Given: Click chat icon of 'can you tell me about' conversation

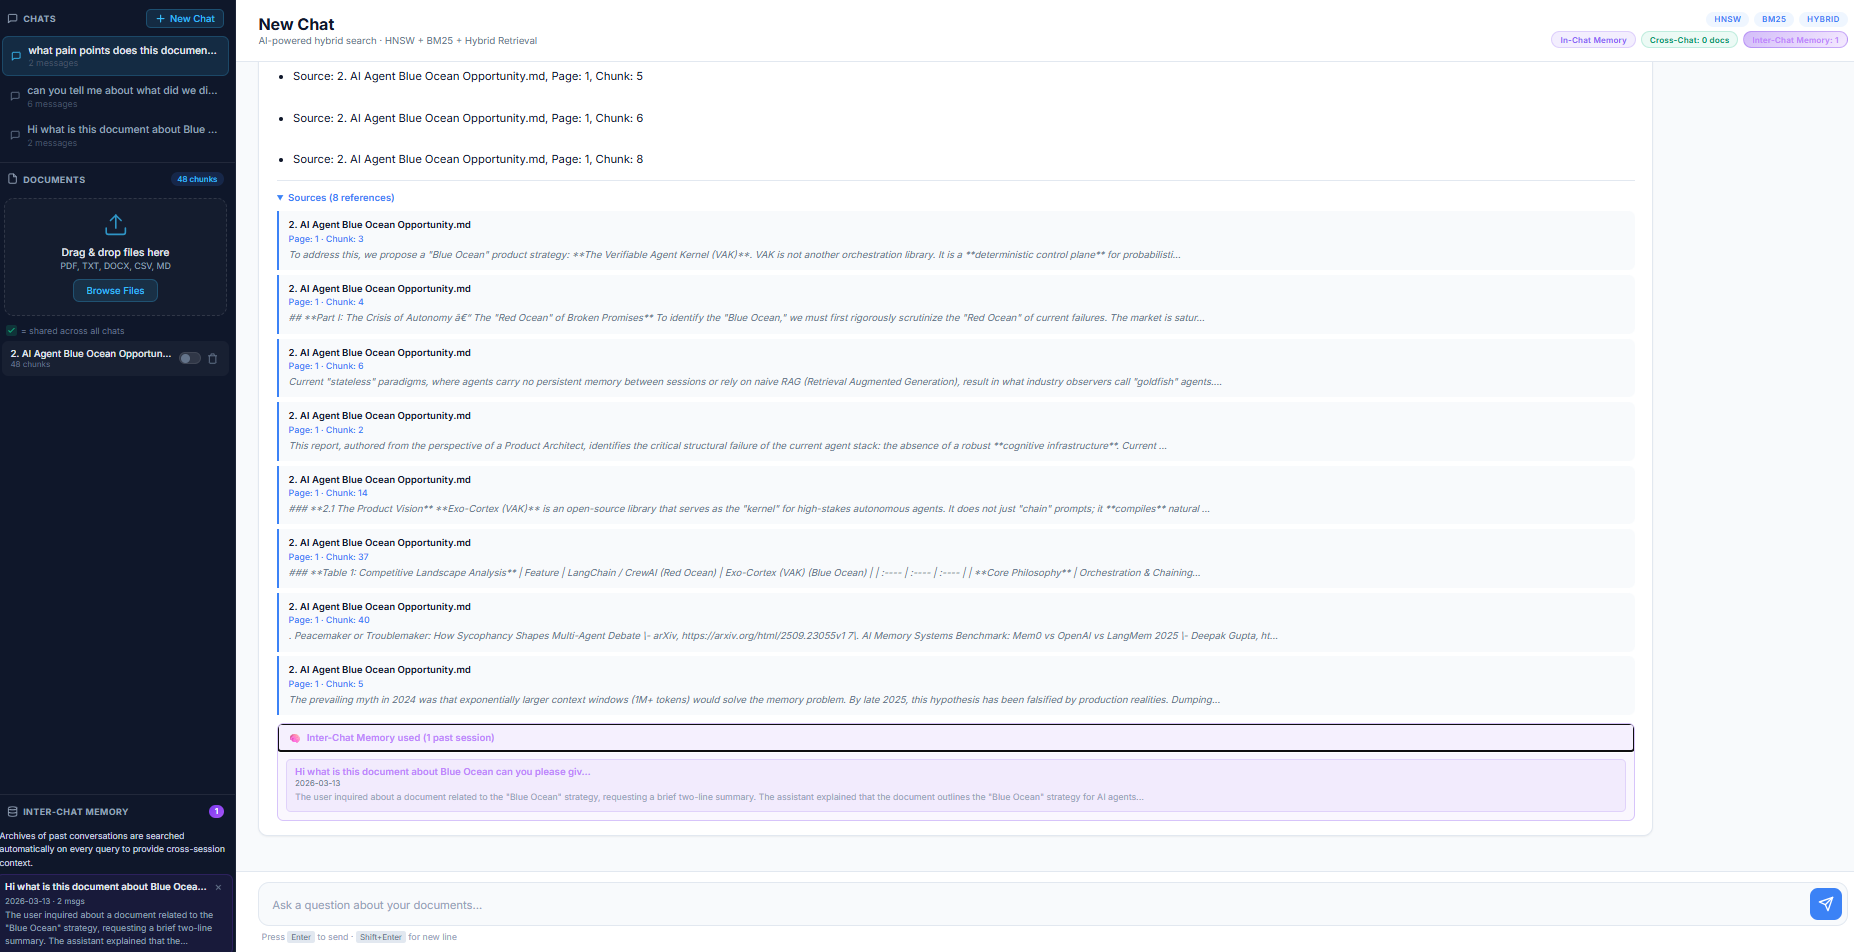Looking at the screenshot, I should coord(15,96).
